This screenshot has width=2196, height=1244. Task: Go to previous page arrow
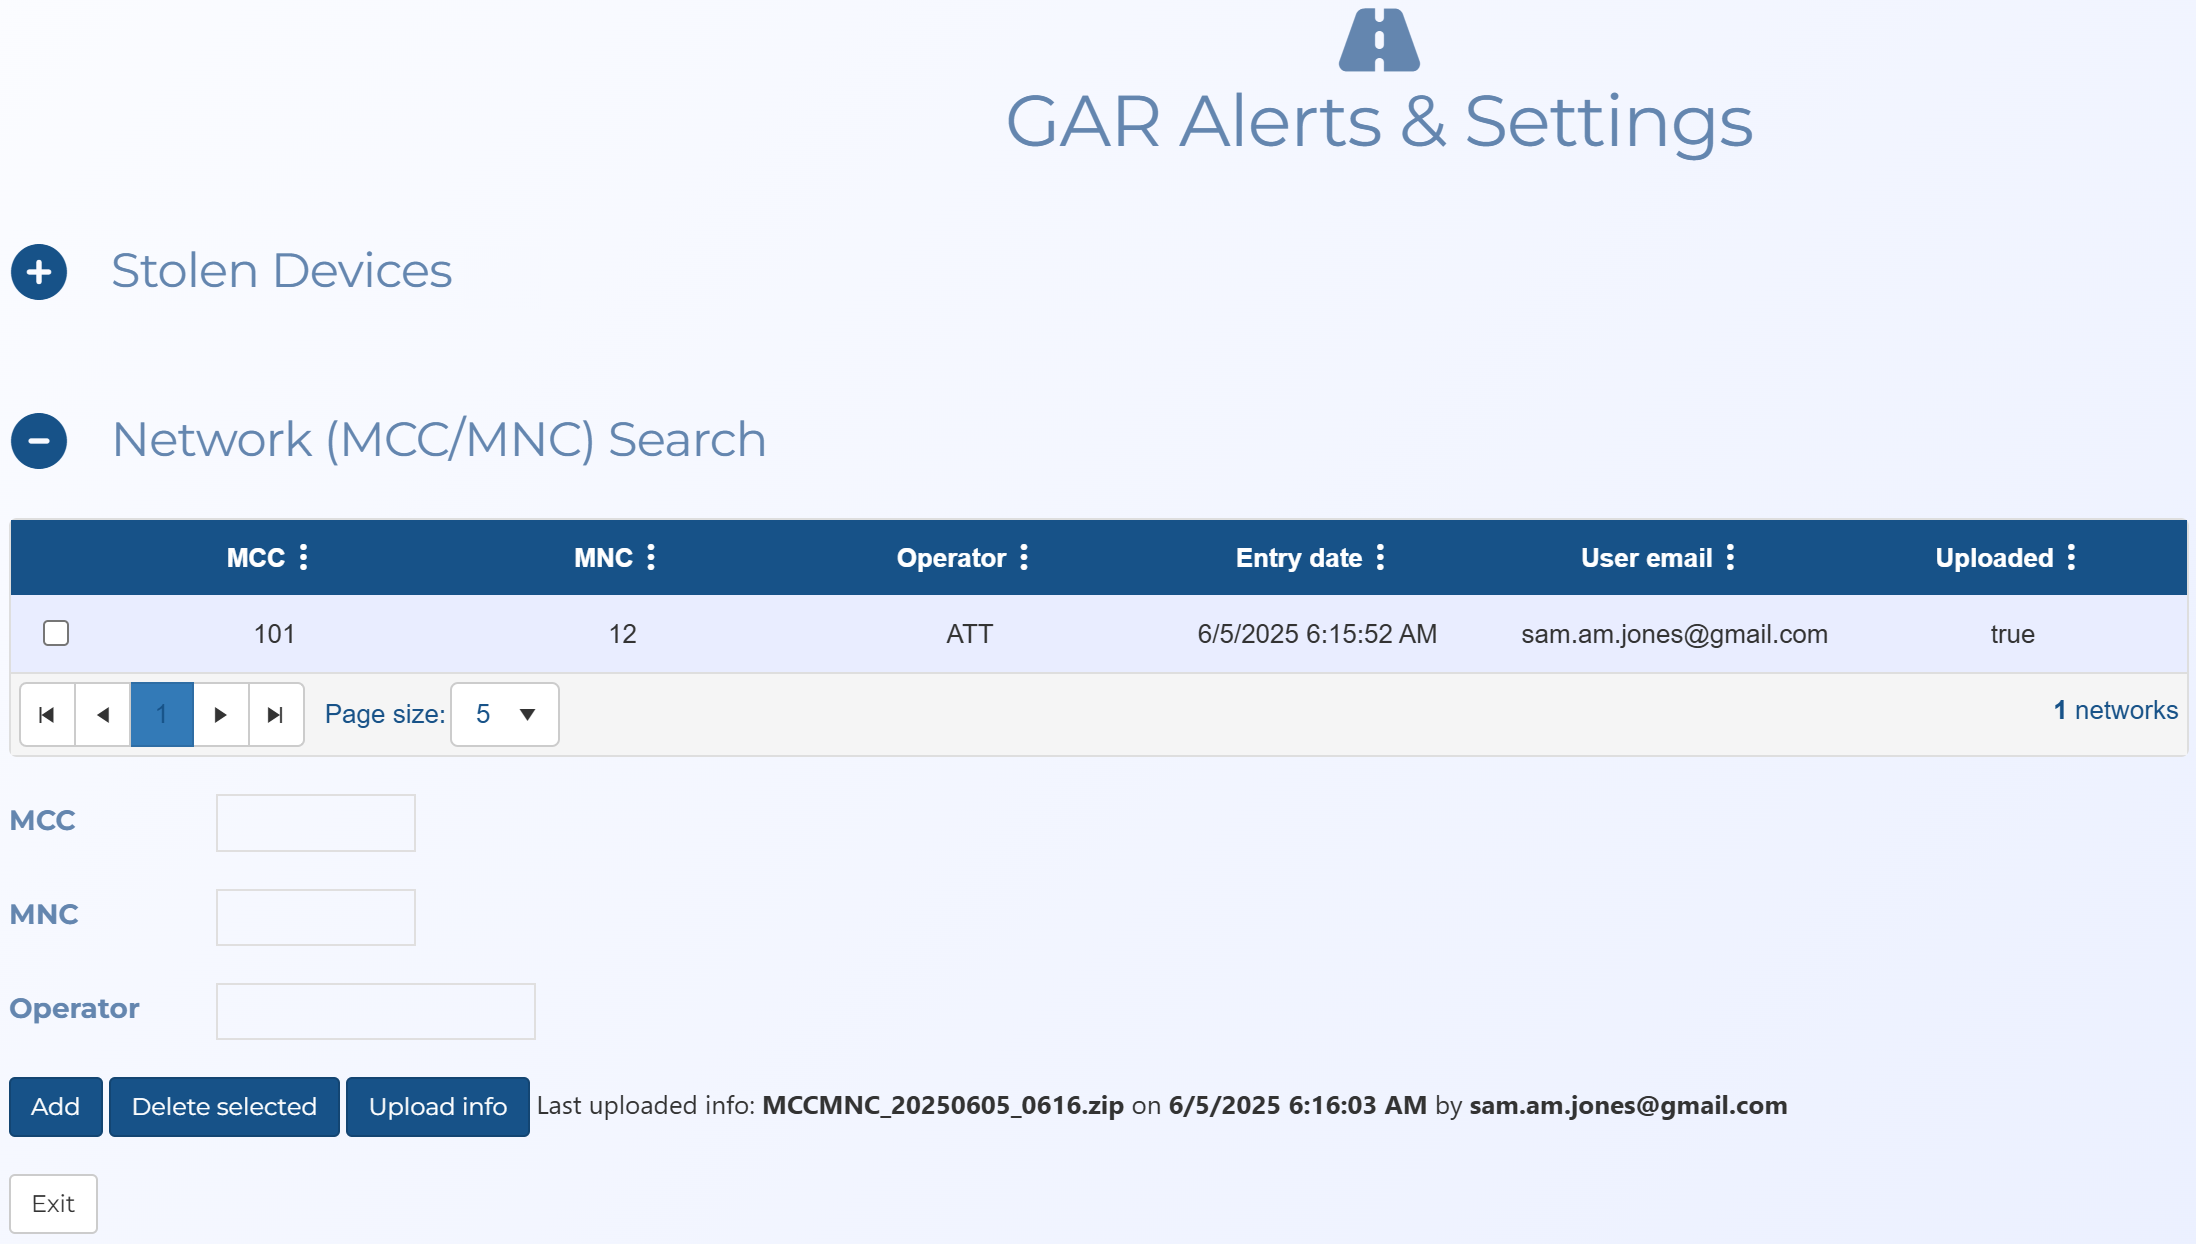[x=103, y=715]
